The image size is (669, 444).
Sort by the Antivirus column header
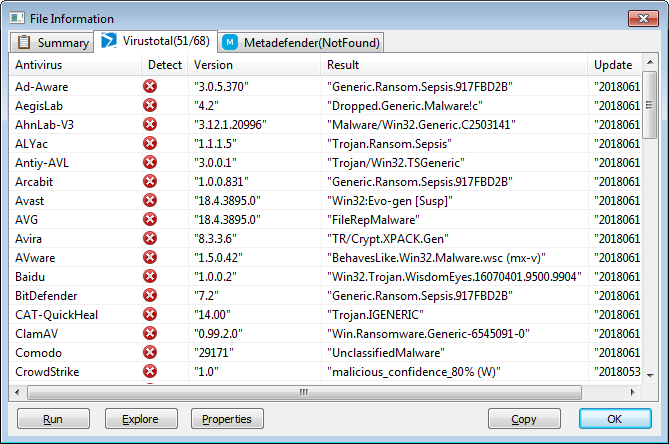(76, 65)
